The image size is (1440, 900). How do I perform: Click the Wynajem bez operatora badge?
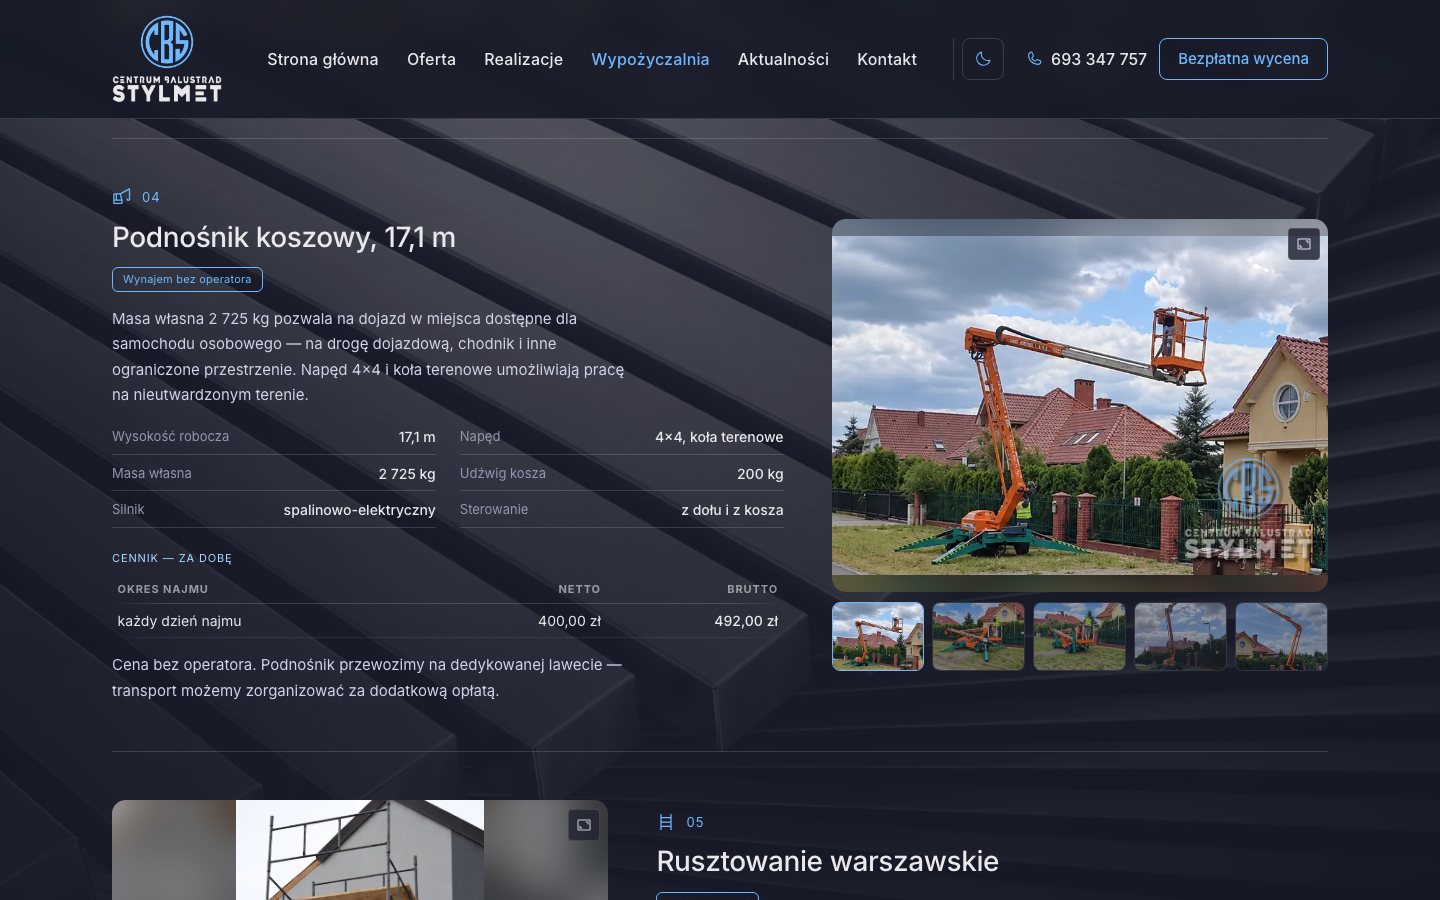(187, 279)
